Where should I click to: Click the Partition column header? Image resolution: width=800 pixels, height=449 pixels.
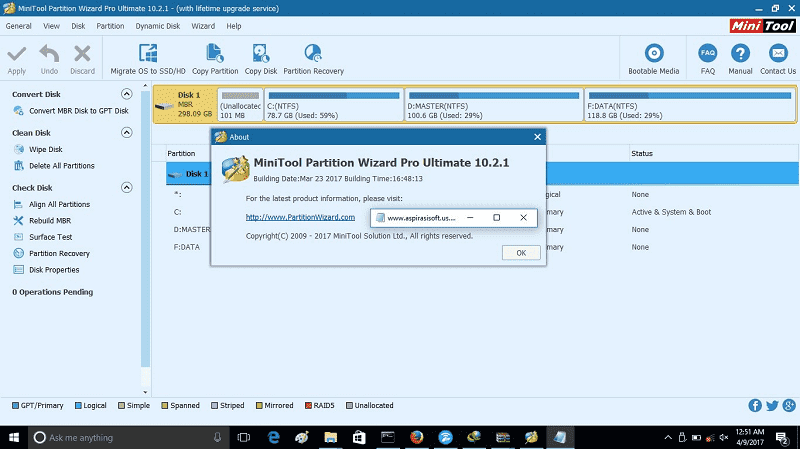(181, 154)
